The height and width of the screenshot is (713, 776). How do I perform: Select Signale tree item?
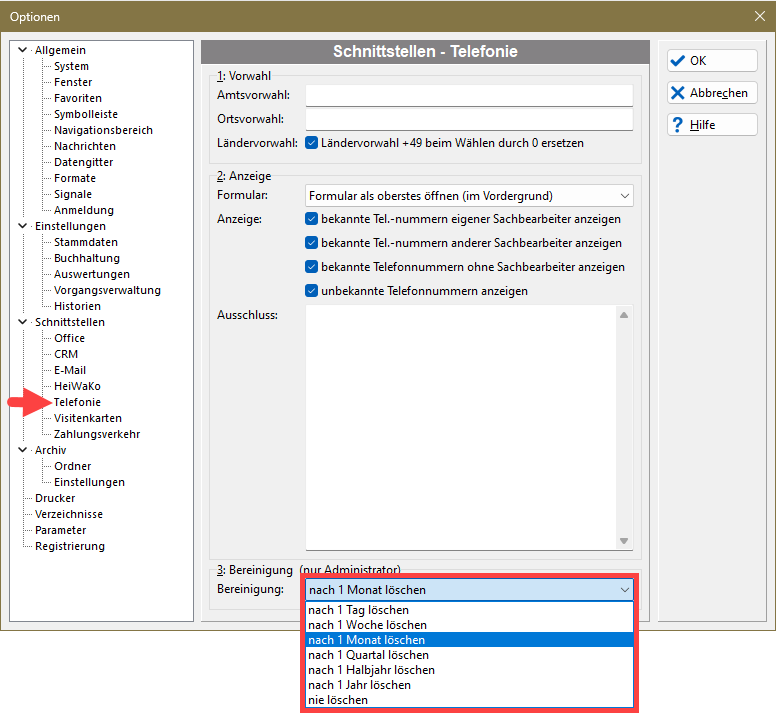pos(73,194)
